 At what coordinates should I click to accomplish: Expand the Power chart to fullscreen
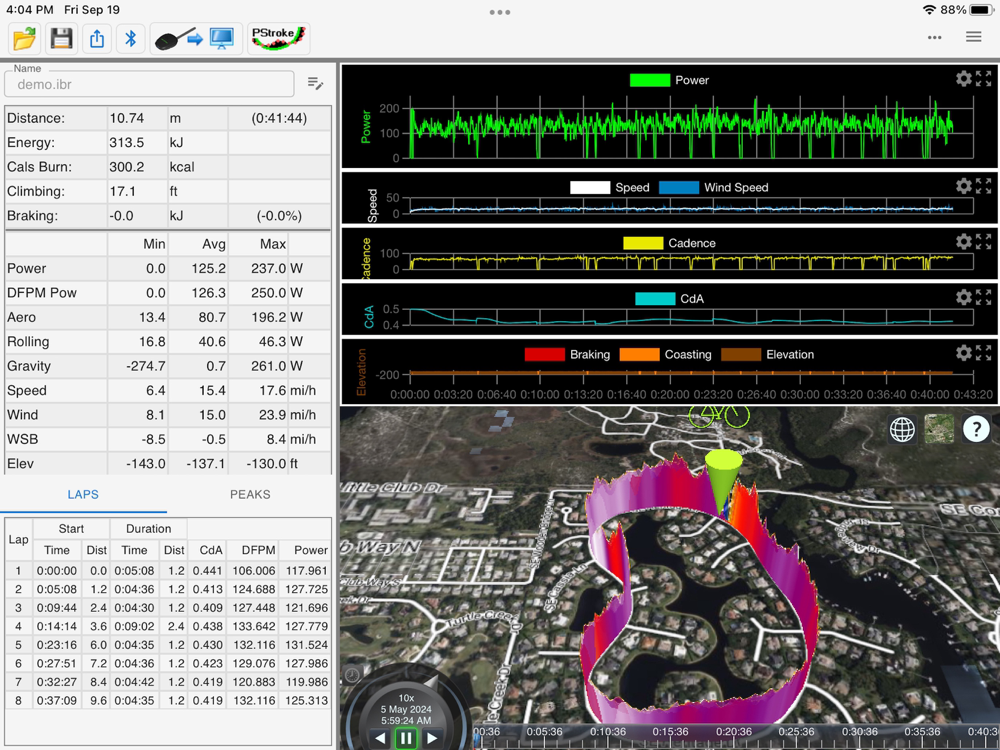(984, 78)
